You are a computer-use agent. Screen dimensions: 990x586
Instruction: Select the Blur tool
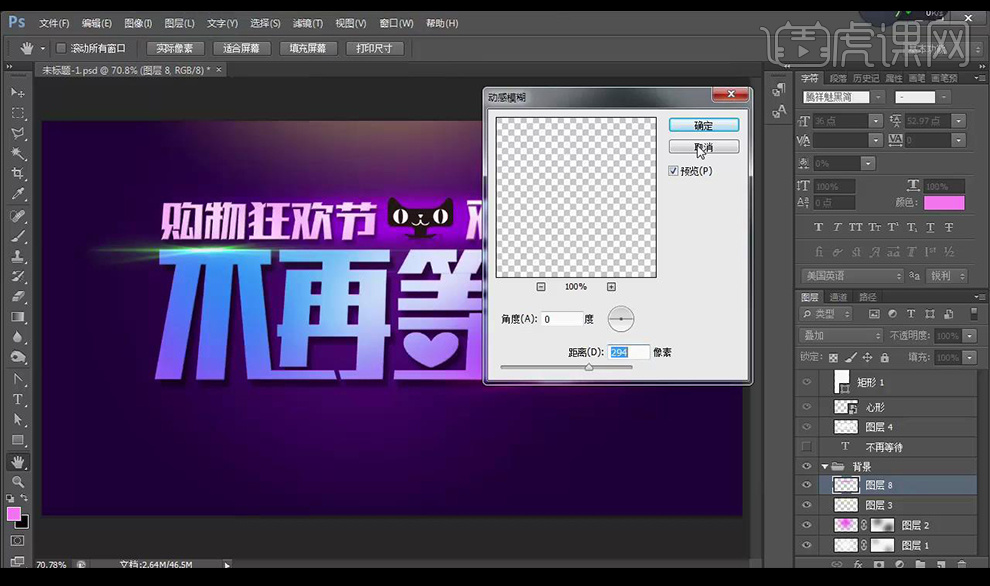[18, 337]
